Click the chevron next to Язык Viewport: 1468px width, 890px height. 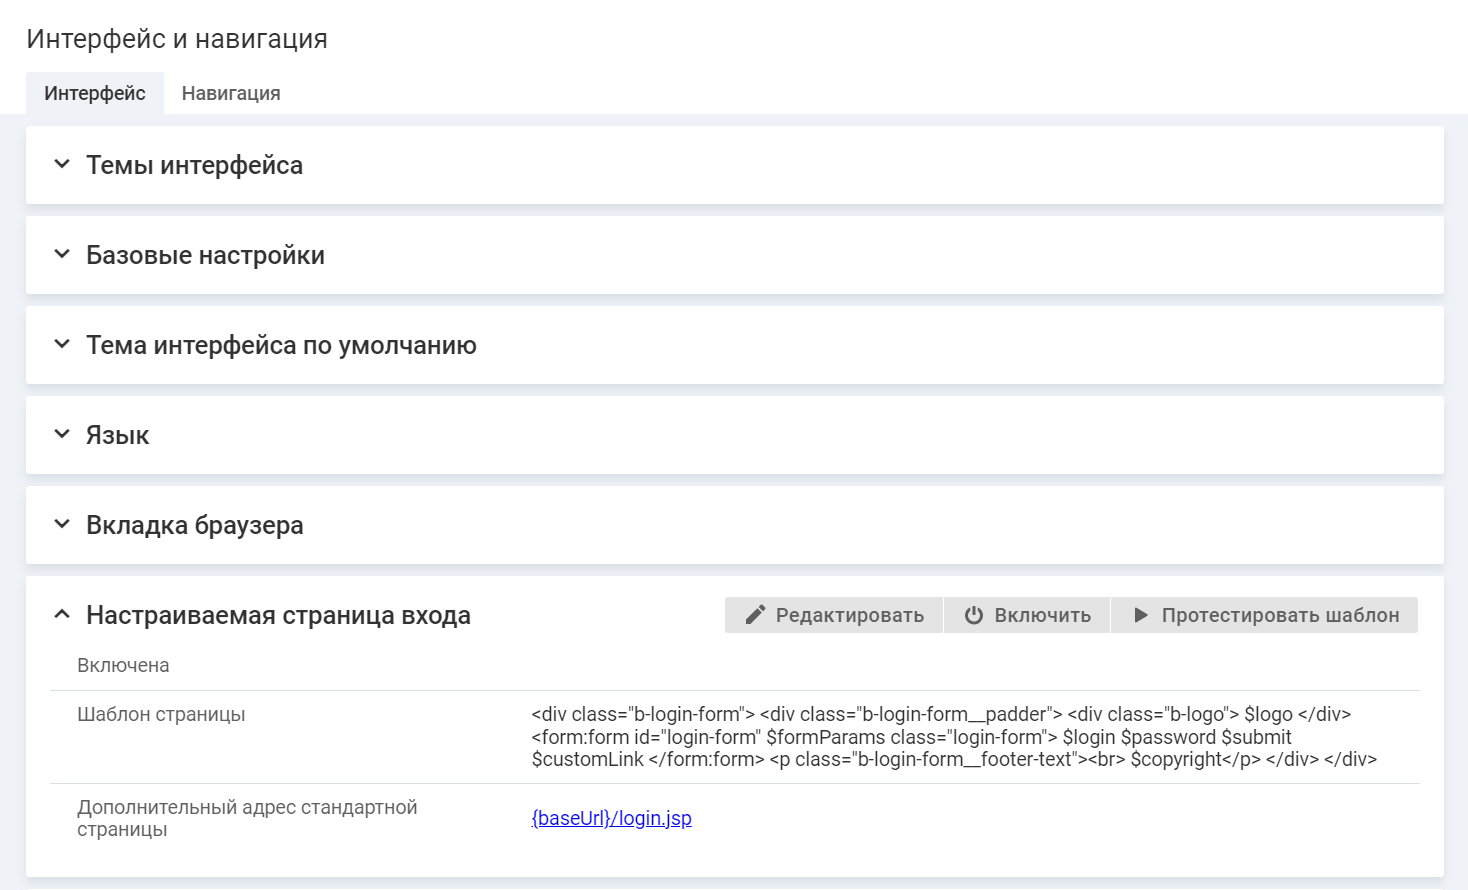coord(62,434)
